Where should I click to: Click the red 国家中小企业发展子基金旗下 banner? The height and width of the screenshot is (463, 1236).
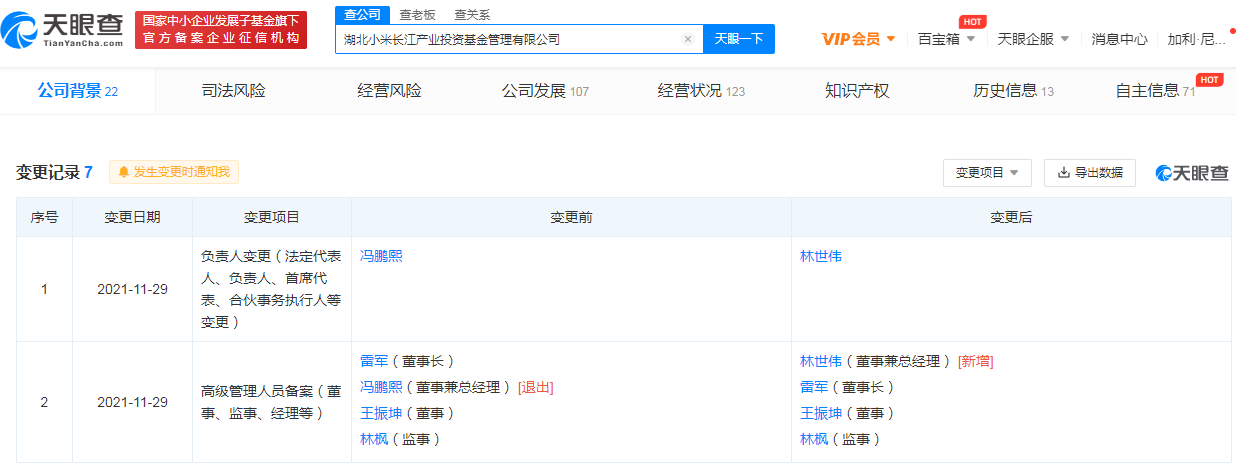221,30
